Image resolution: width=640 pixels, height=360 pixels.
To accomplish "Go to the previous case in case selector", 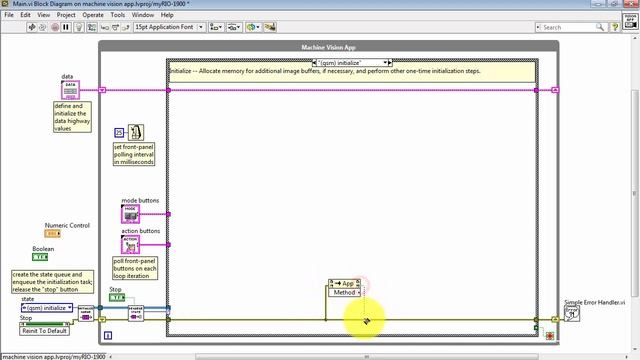I will (314, 63).
